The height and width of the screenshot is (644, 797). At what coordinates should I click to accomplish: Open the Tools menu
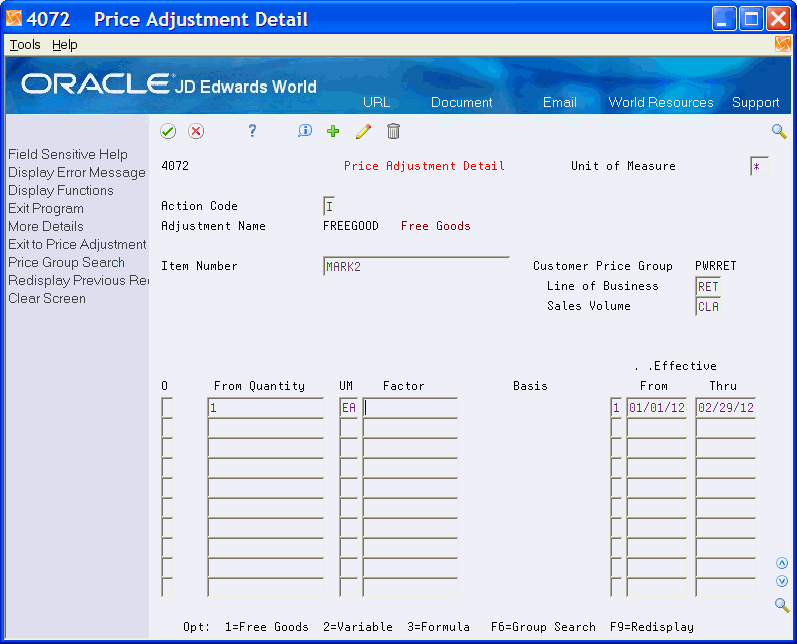click(25, 45)
